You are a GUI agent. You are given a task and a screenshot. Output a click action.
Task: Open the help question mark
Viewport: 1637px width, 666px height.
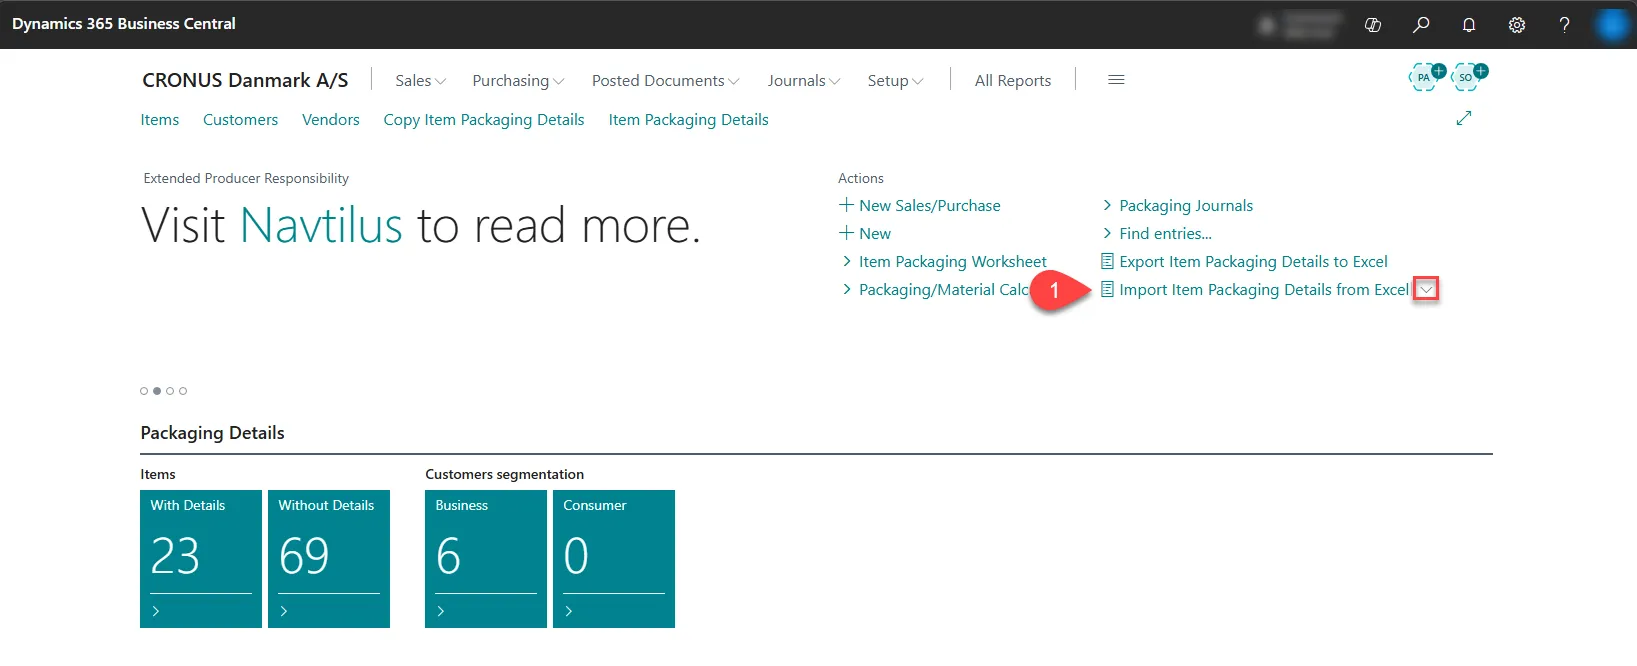[1565, 25]
